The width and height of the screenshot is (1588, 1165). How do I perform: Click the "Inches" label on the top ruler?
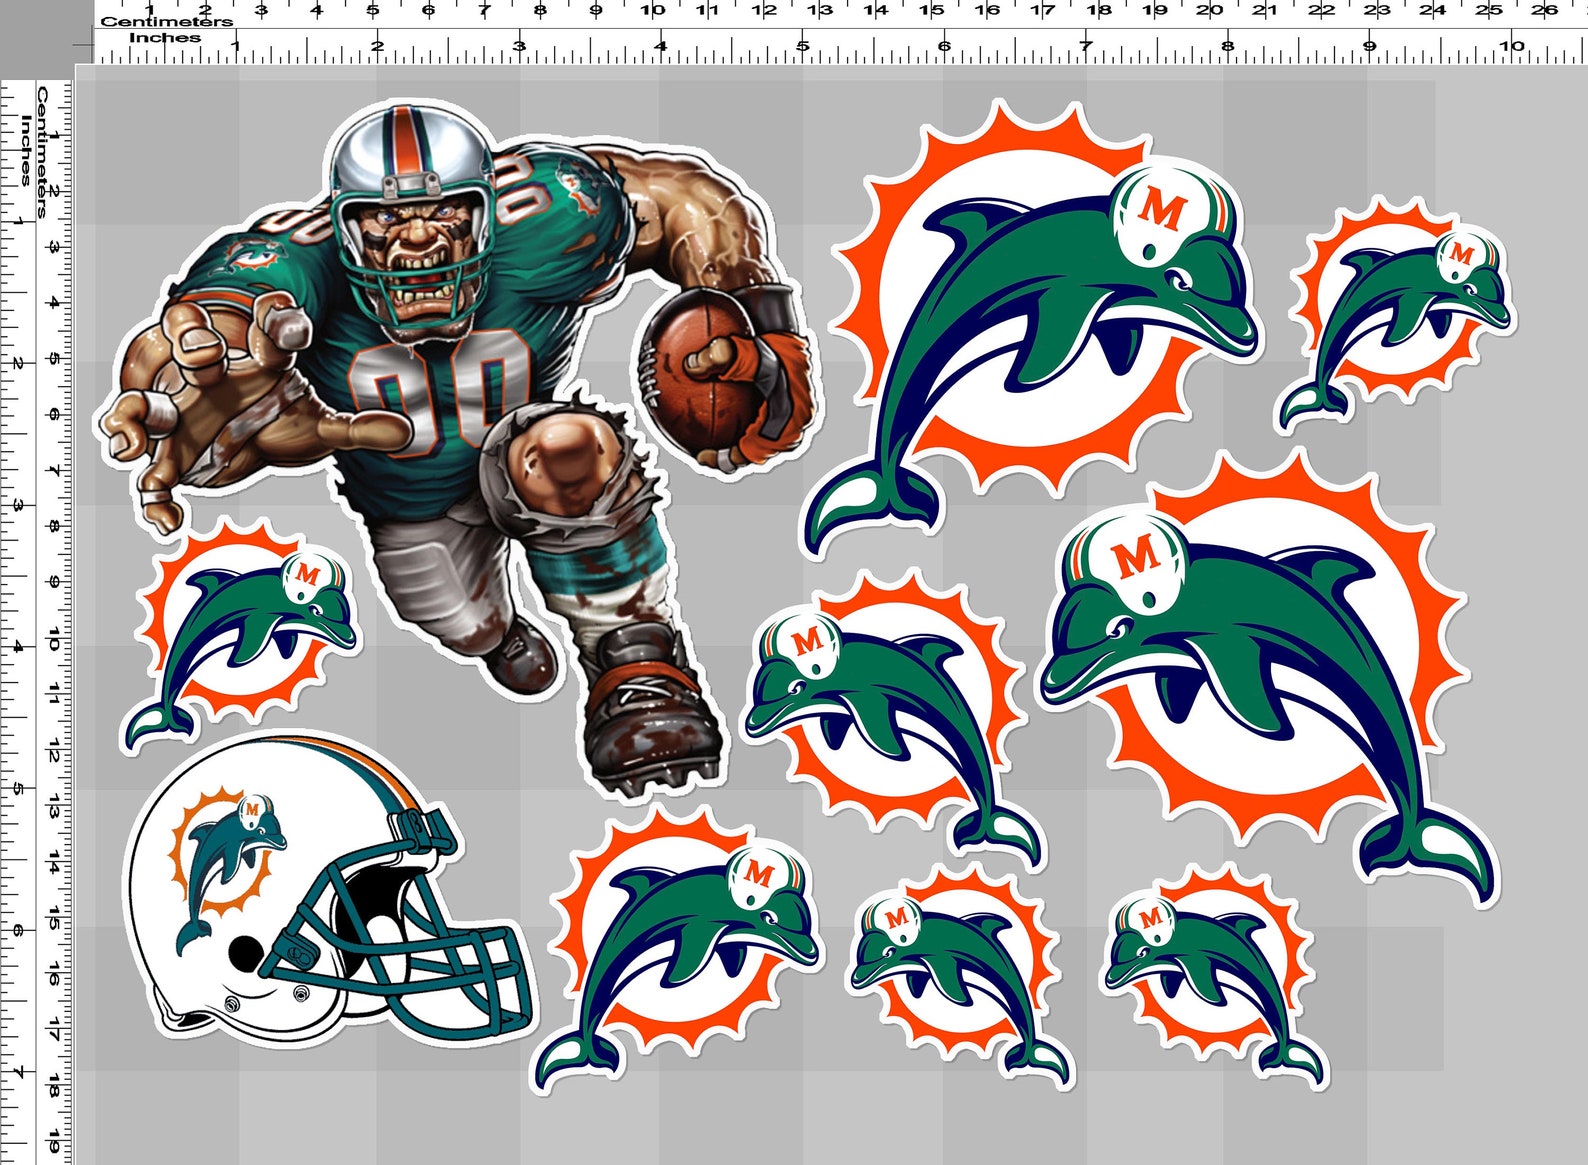pyautogui.click(x=165, y=37)
